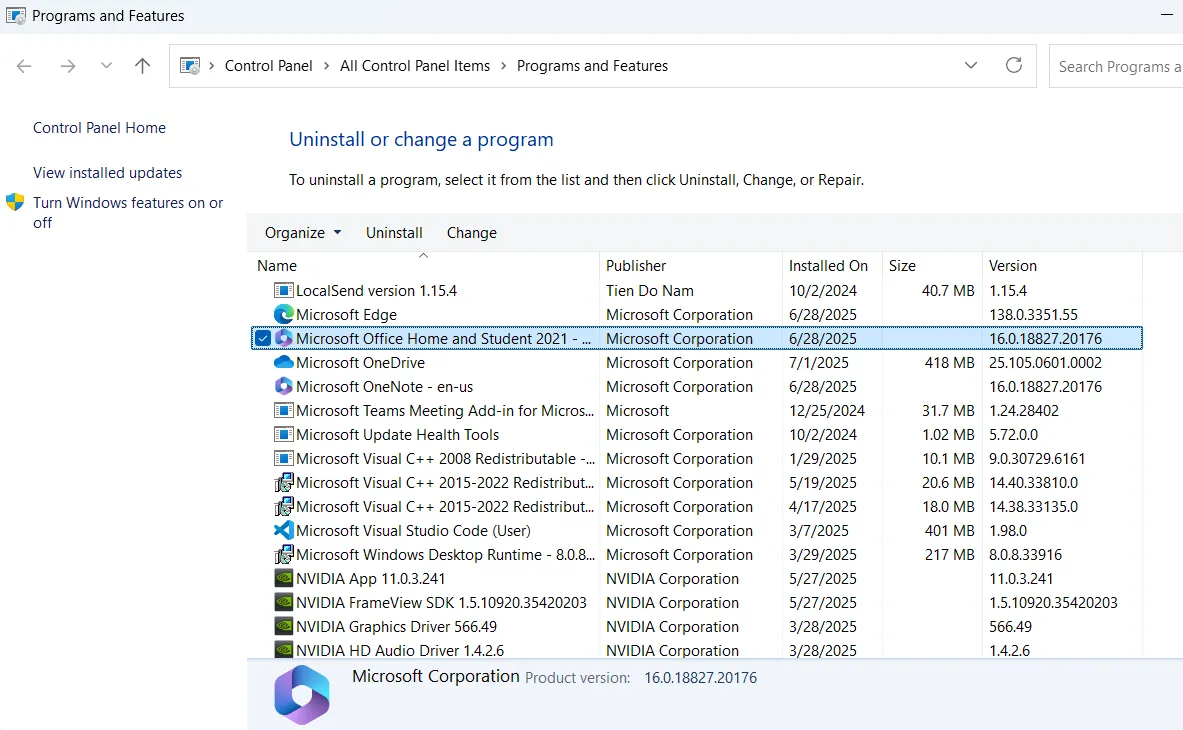Open the View installed updates link
The width and height of the screenshot is (1183, 730).
[x=107, y=172]
